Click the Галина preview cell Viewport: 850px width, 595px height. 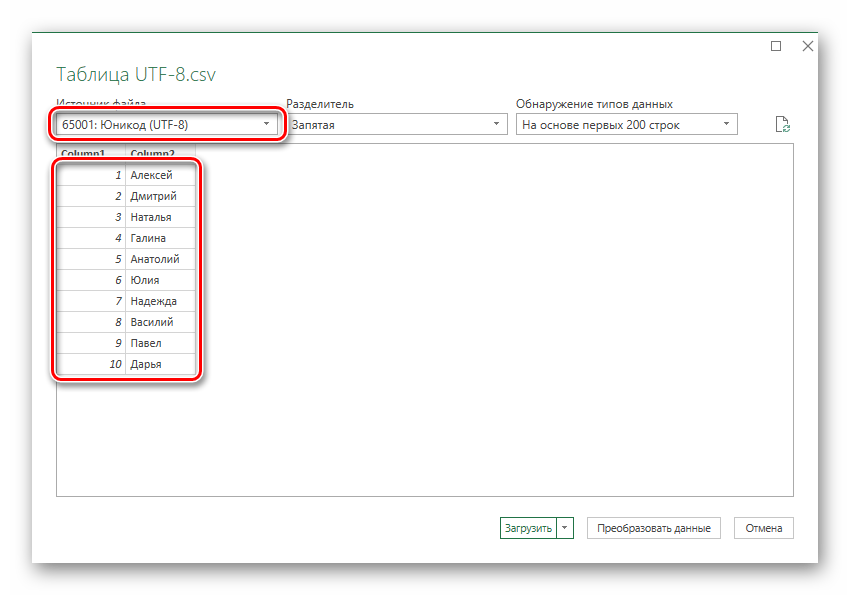[x=160, y=238]
